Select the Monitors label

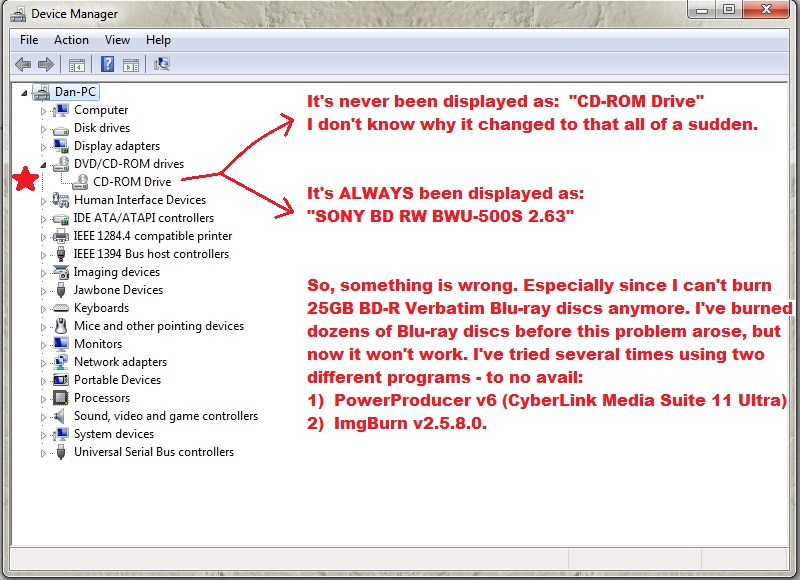point(98,344)
